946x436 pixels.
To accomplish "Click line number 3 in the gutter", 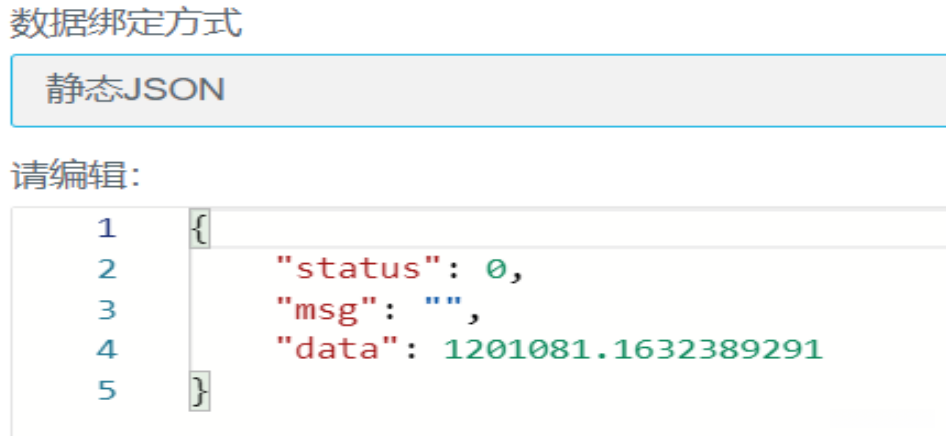I will coord(107,310).
